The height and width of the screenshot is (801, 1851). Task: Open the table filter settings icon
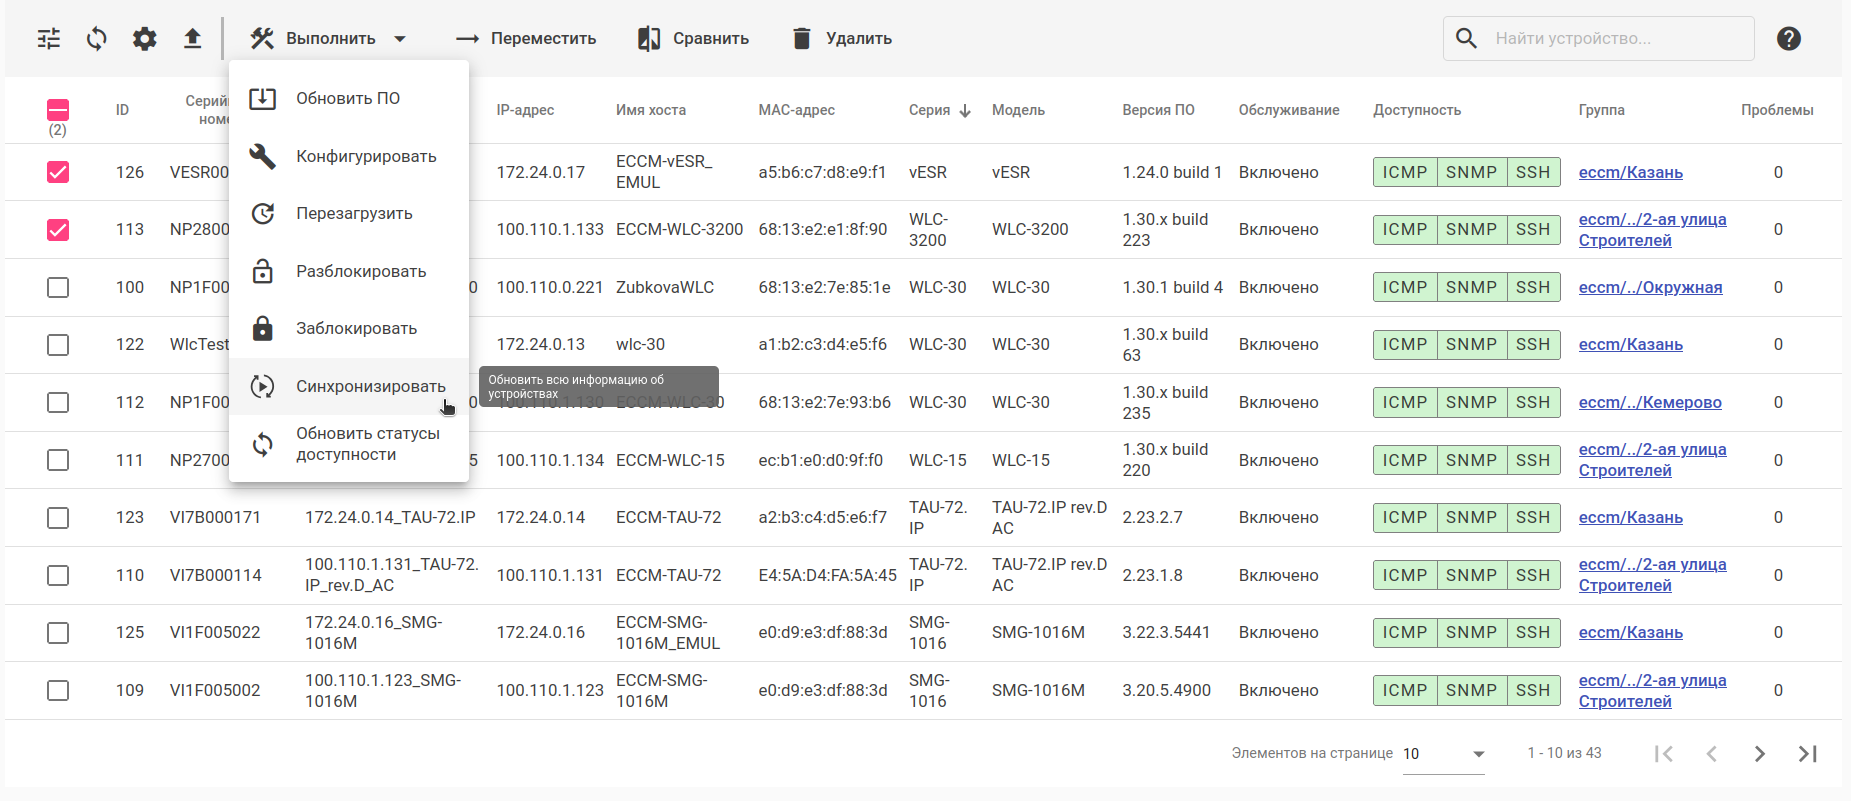click(49, 39)
